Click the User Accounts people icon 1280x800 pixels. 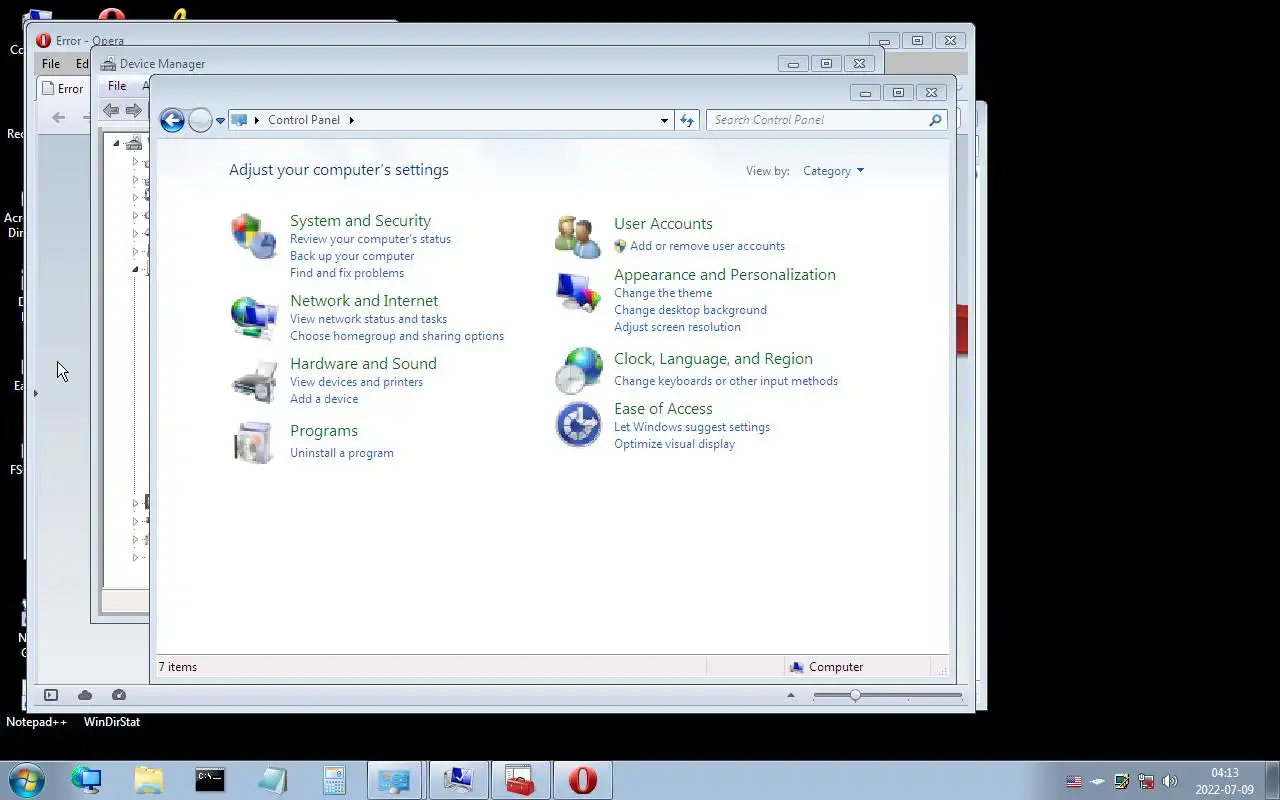pos(578,237)
